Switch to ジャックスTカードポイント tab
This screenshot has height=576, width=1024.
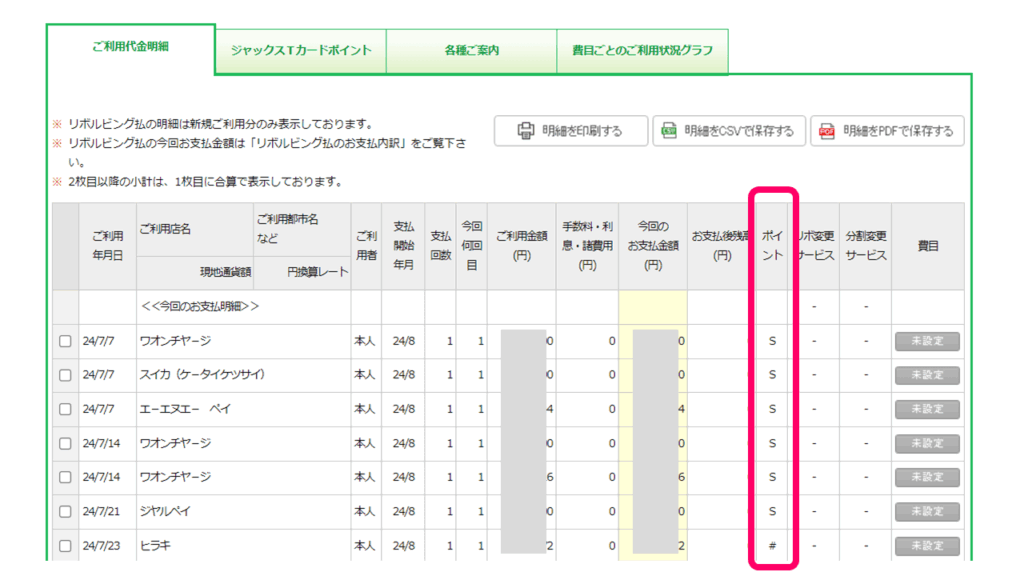[300, 50]
